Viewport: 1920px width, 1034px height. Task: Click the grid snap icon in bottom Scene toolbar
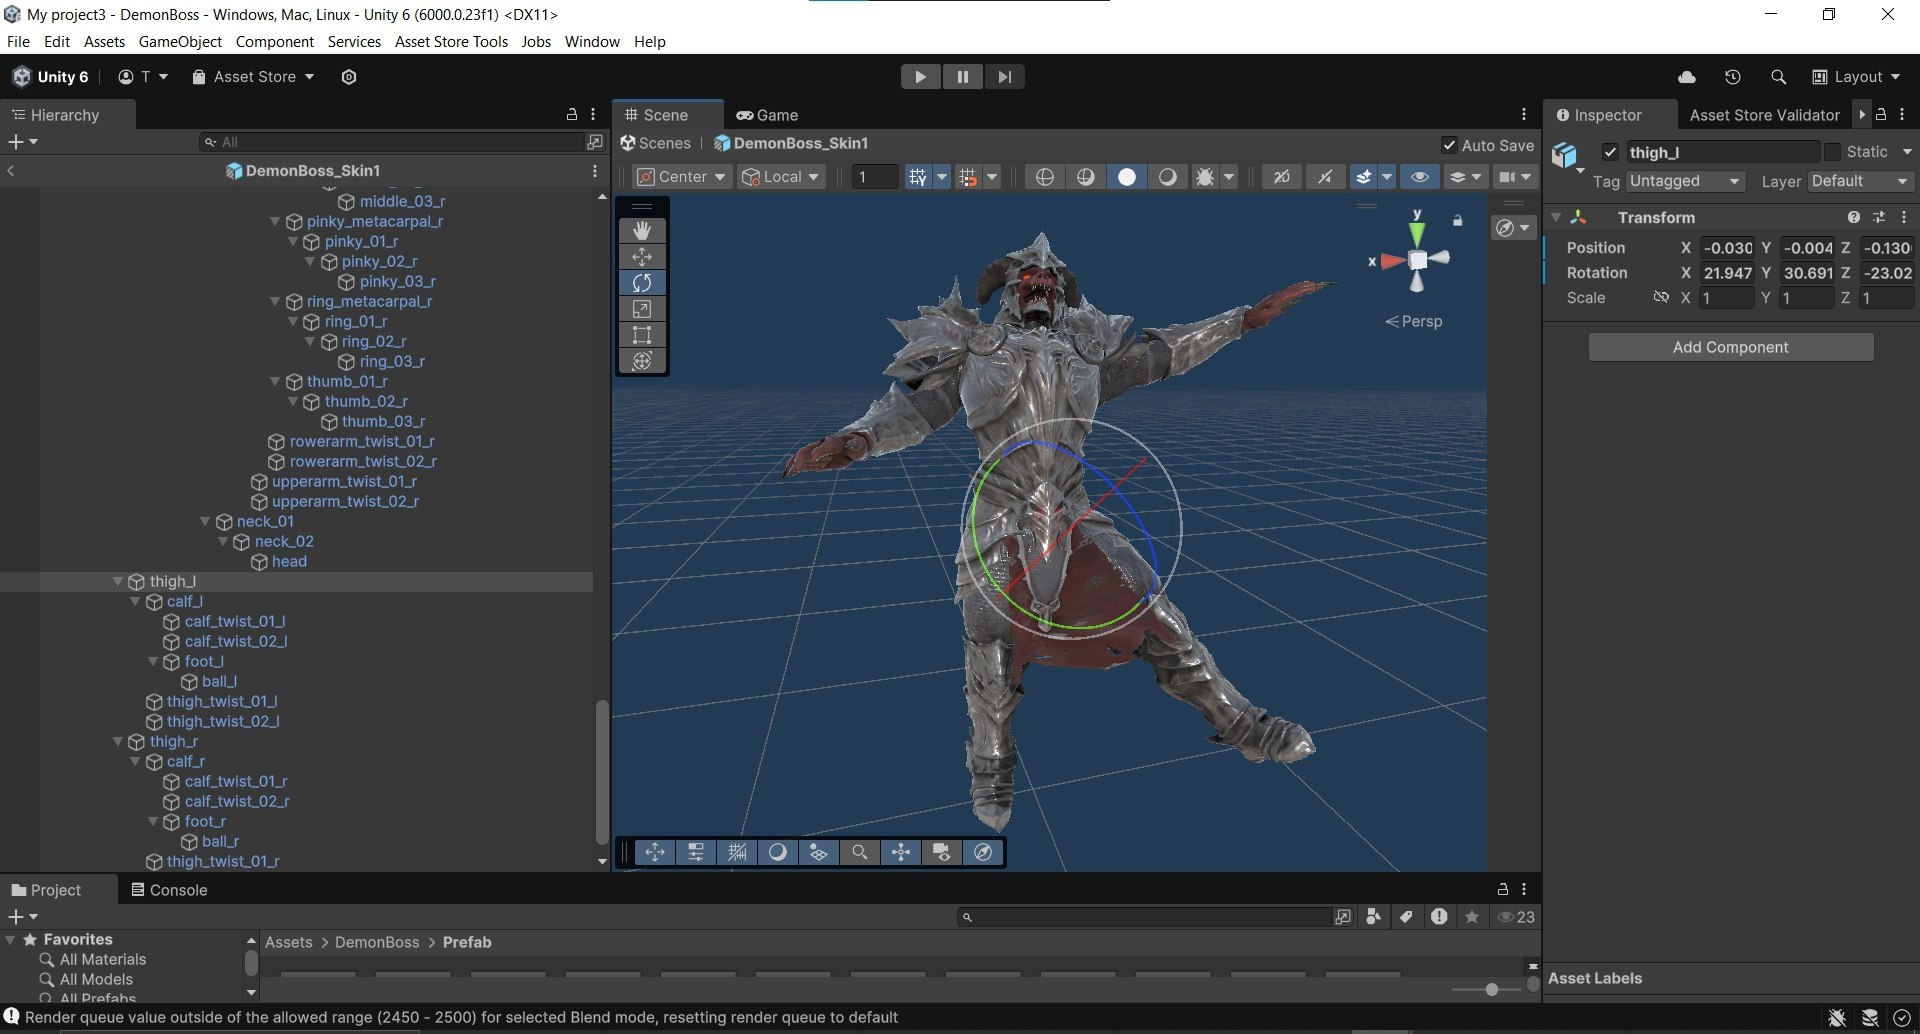(x=737, y=852)
